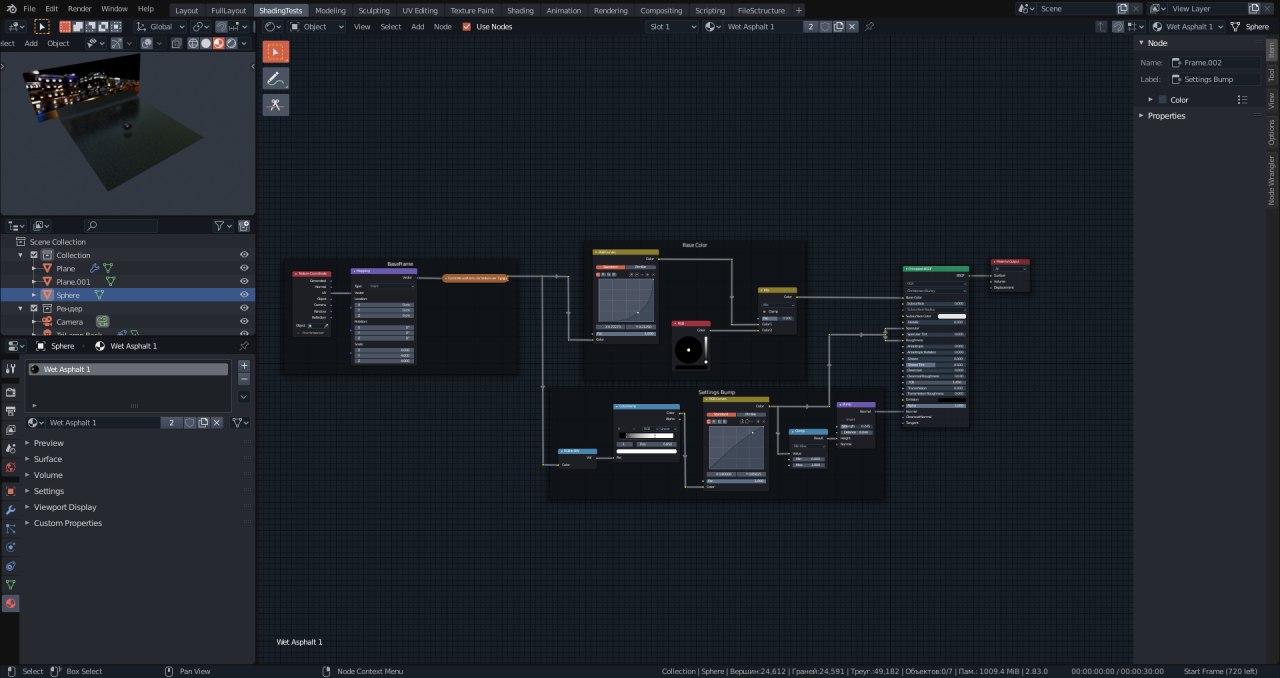Expand the Surface panel
Screen dimensions: 1280x678
[48, 459]
